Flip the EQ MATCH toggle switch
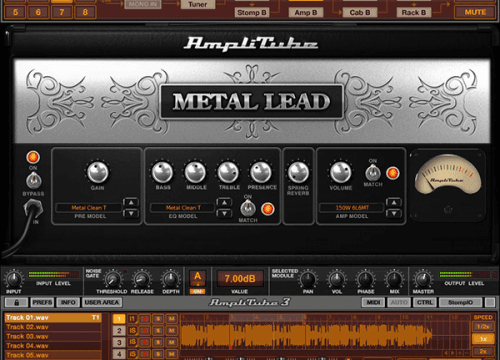Screen dimensions: 500x360 point(248,209)
